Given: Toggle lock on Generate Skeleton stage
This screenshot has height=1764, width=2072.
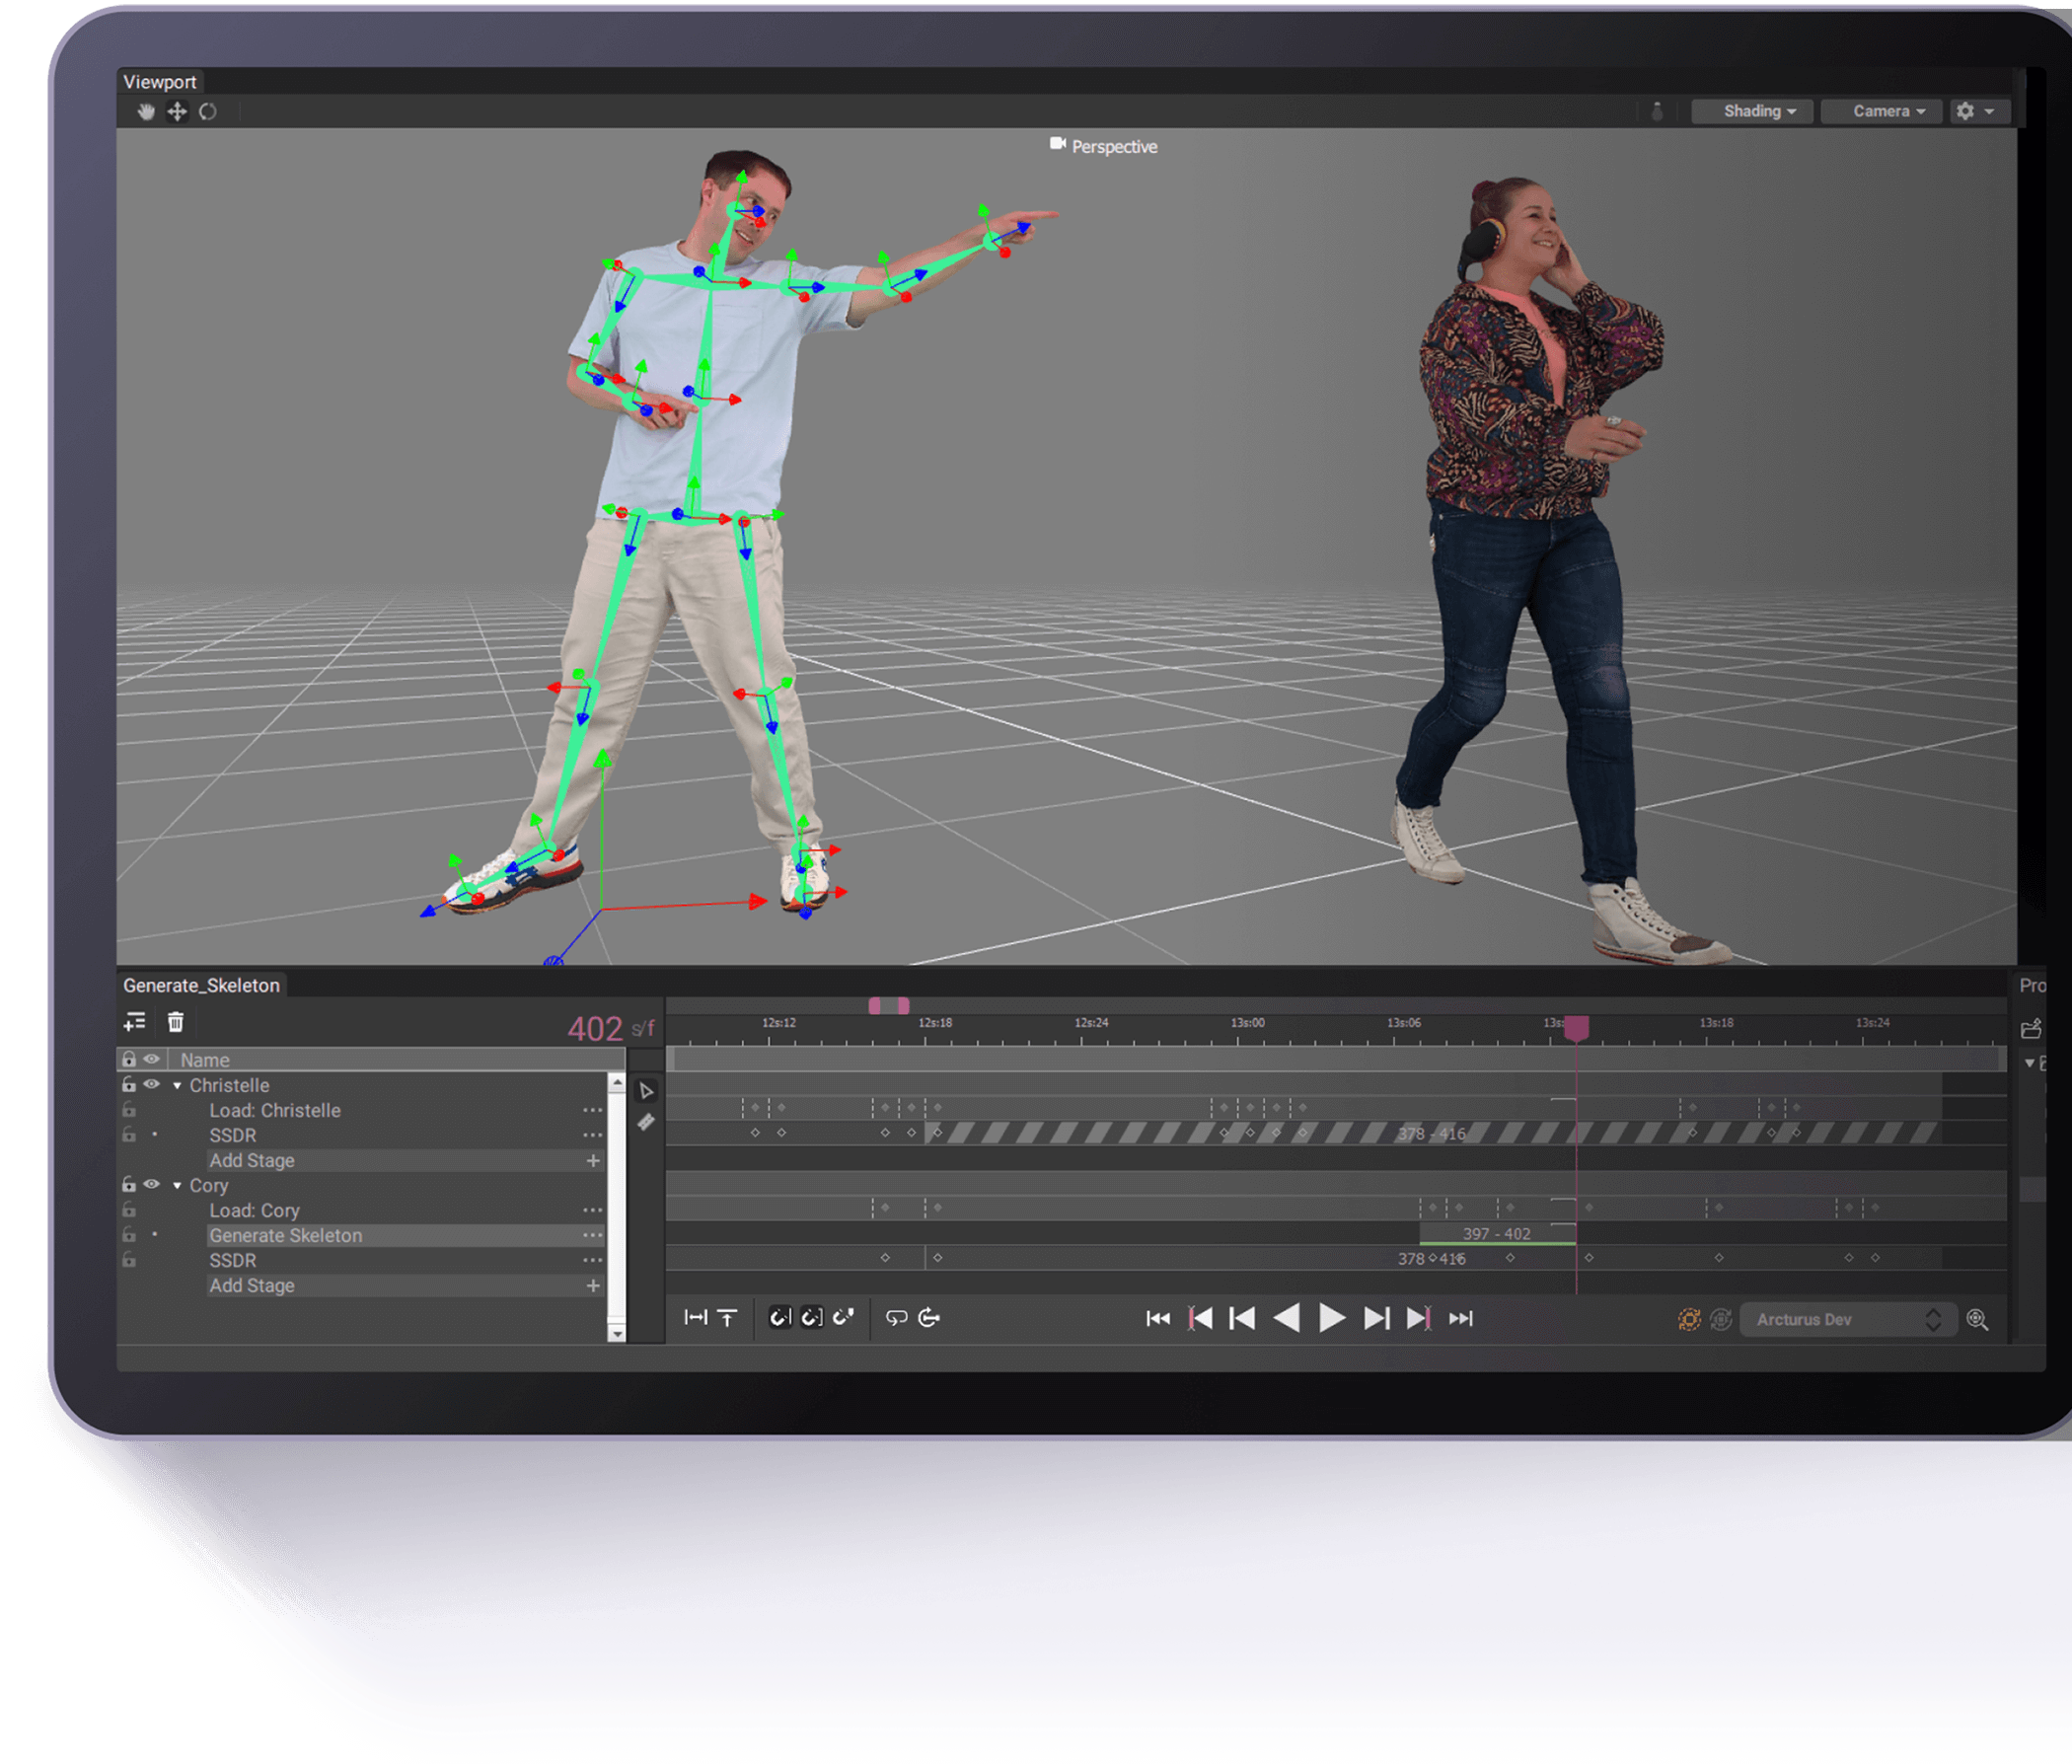Looking at the screenshot, I should (129, 1235).
